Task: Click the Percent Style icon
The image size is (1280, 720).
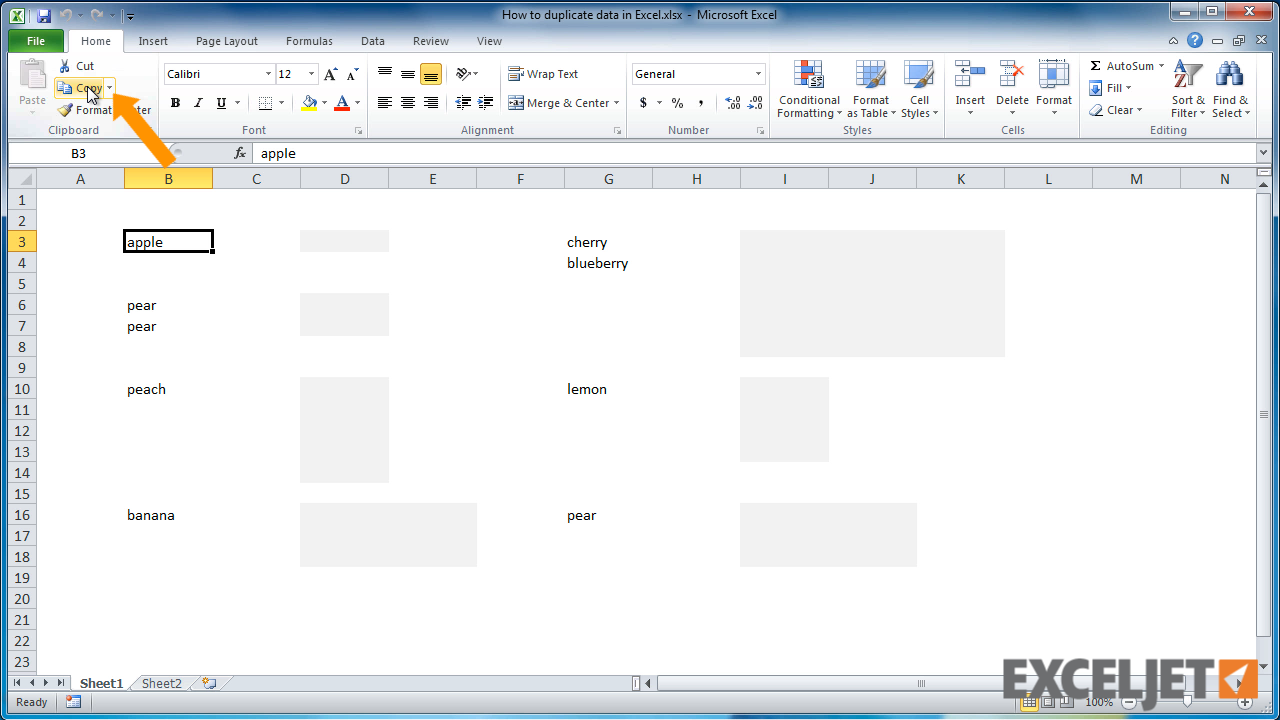Action: (677, 103)
